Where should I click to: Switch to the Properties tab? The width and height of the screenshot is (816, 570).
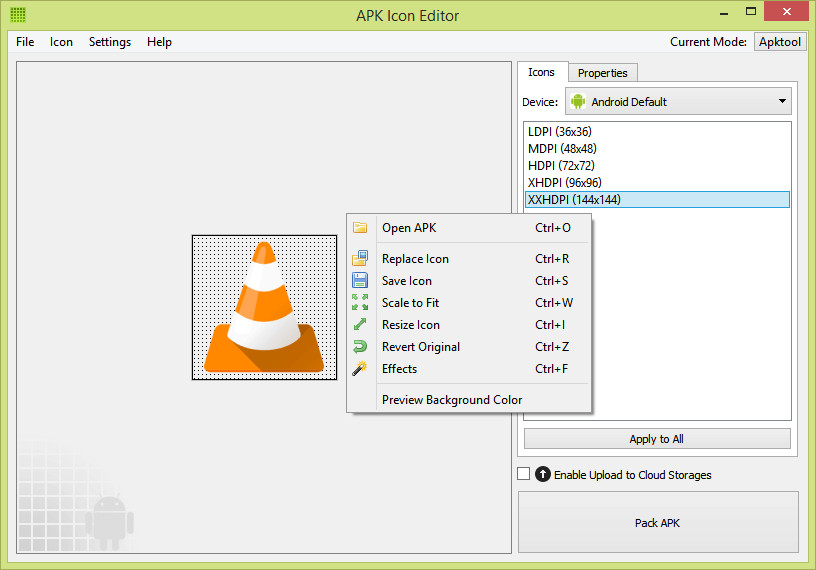[603, 73]
